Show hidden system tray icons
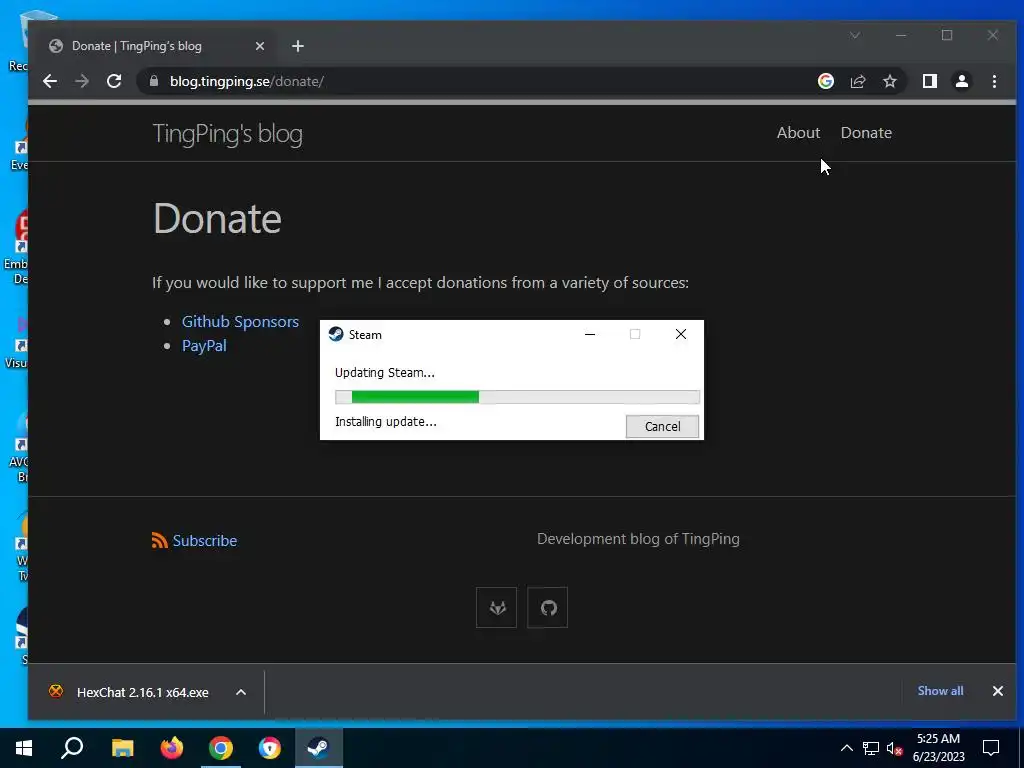Image resolution: width=1024 pixels, height=768 pixels. click(846, 748)
